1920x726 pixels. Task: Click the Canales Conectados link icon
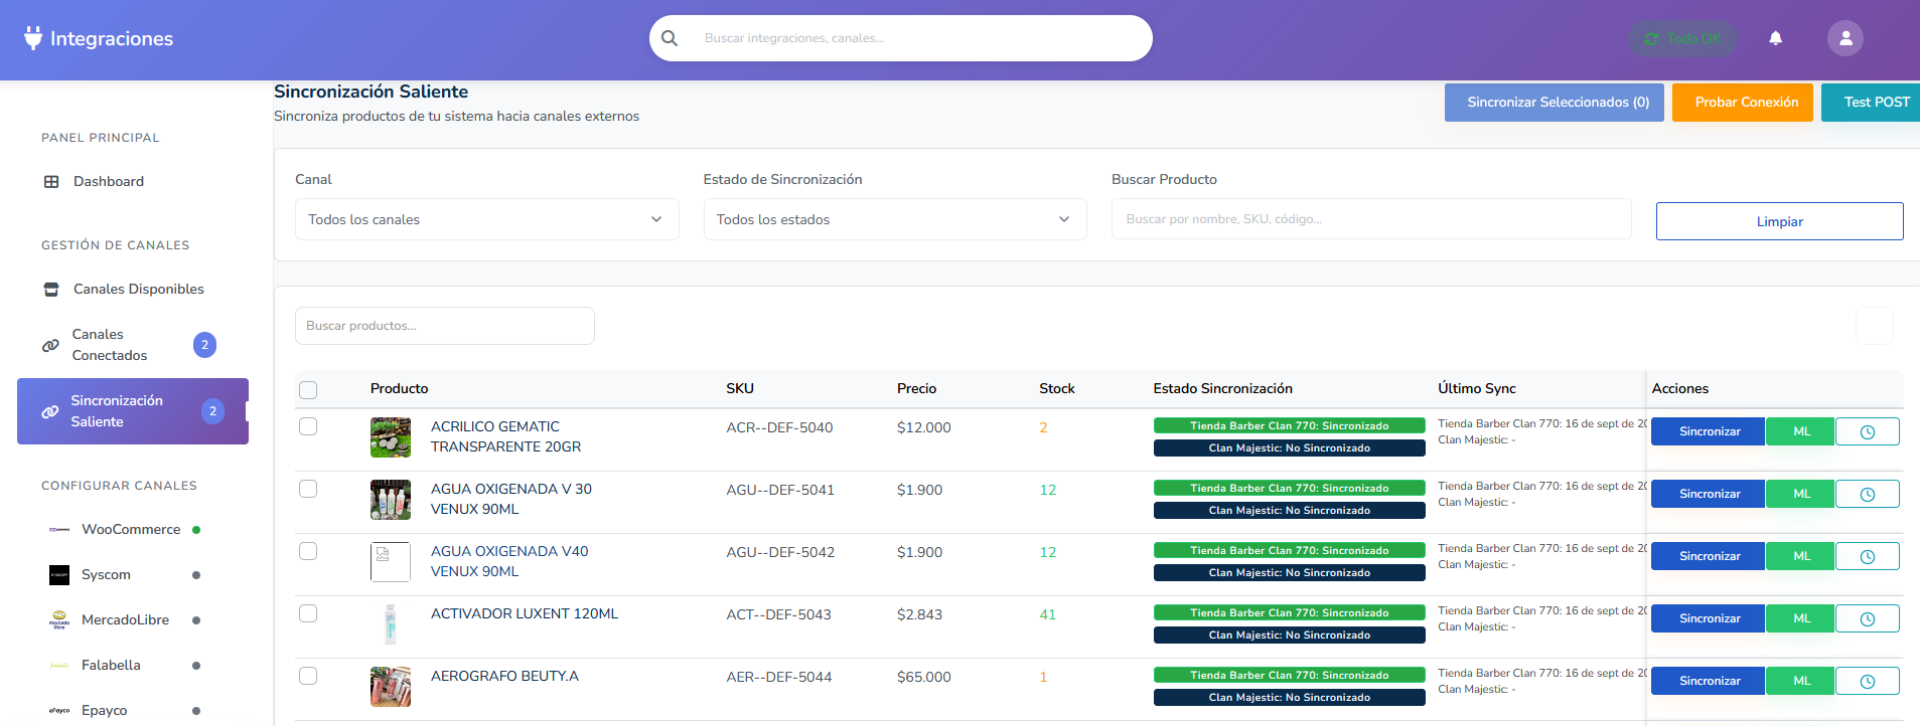pos(50,345)
